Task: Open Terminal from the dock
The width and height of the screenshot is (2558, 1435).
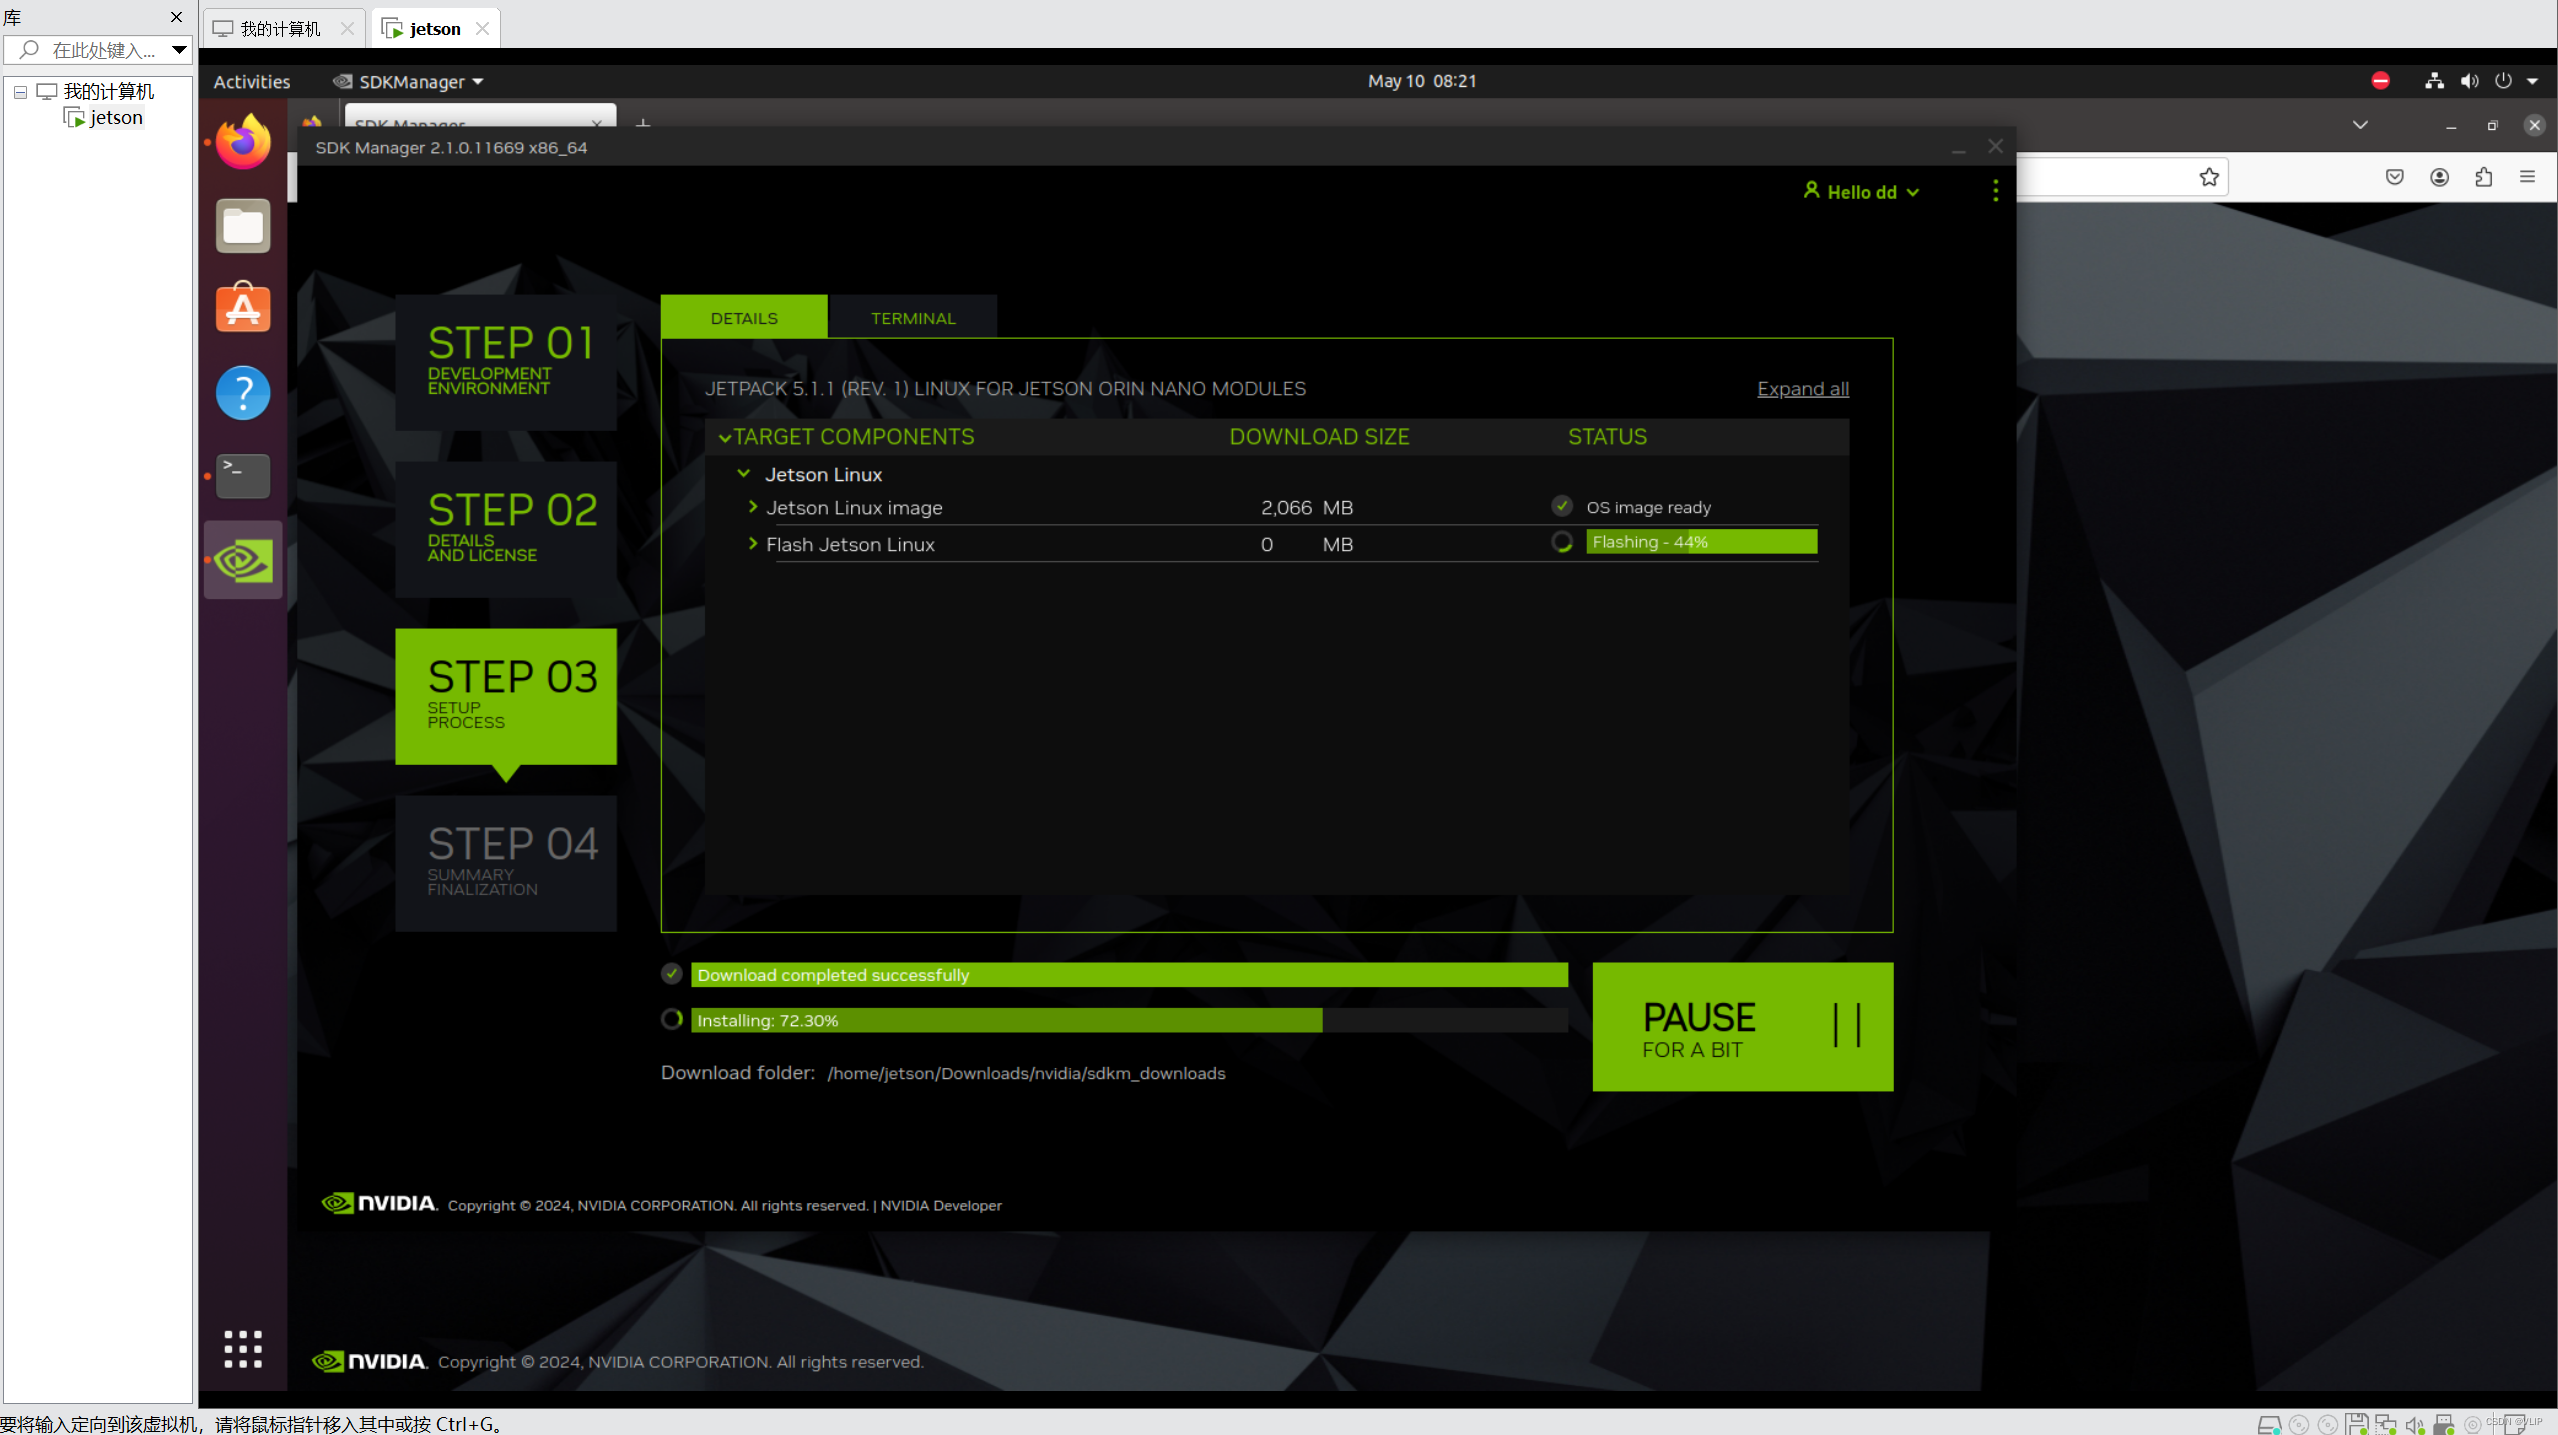Action: 243,475
